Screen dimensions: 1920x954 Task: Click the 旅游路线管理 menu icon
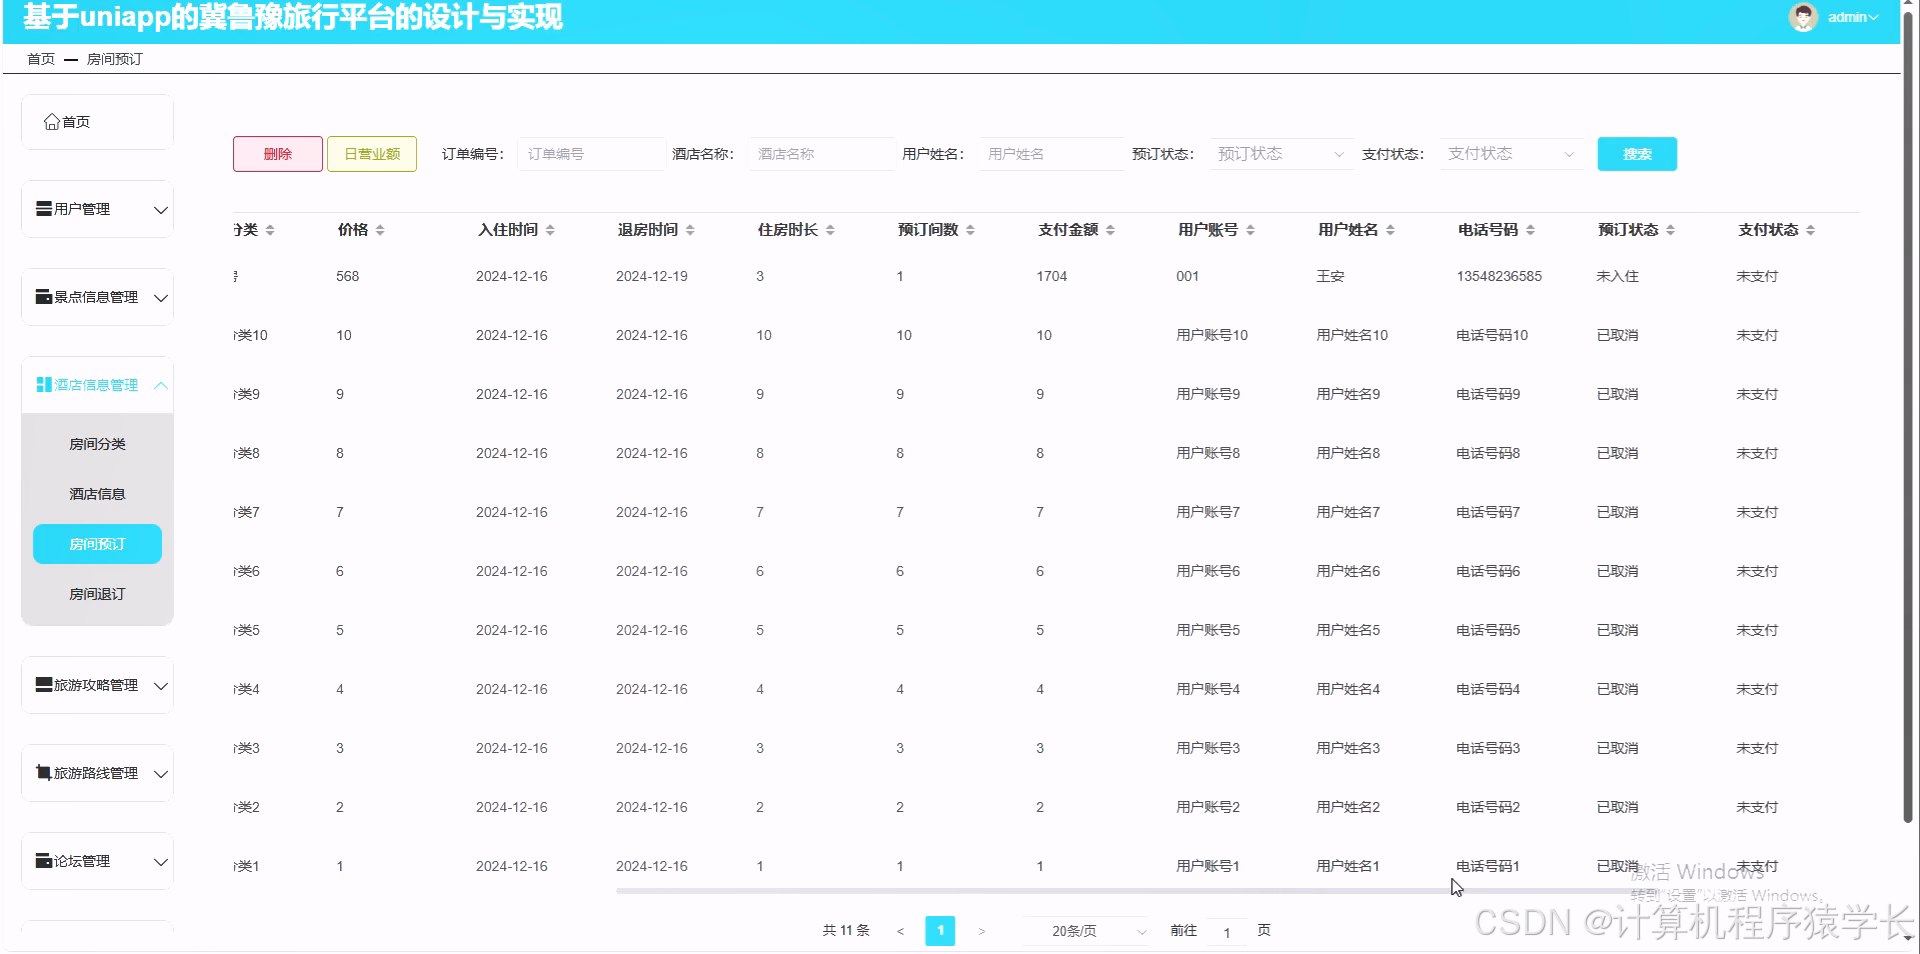44,773
